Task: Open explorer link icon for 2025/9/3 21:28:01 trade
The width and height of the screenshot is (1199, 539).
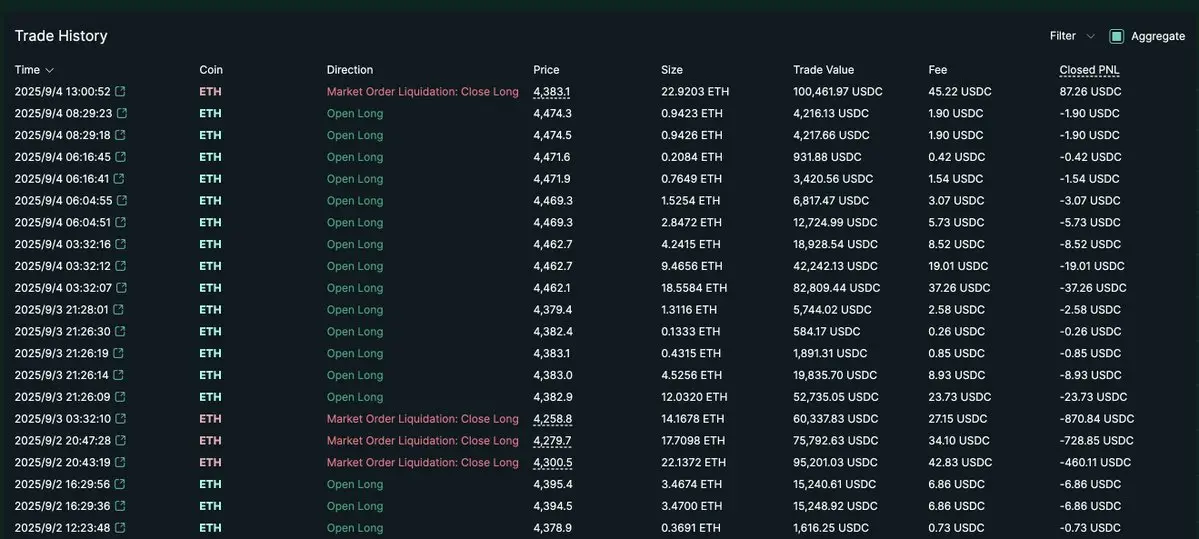Action: 118,310
